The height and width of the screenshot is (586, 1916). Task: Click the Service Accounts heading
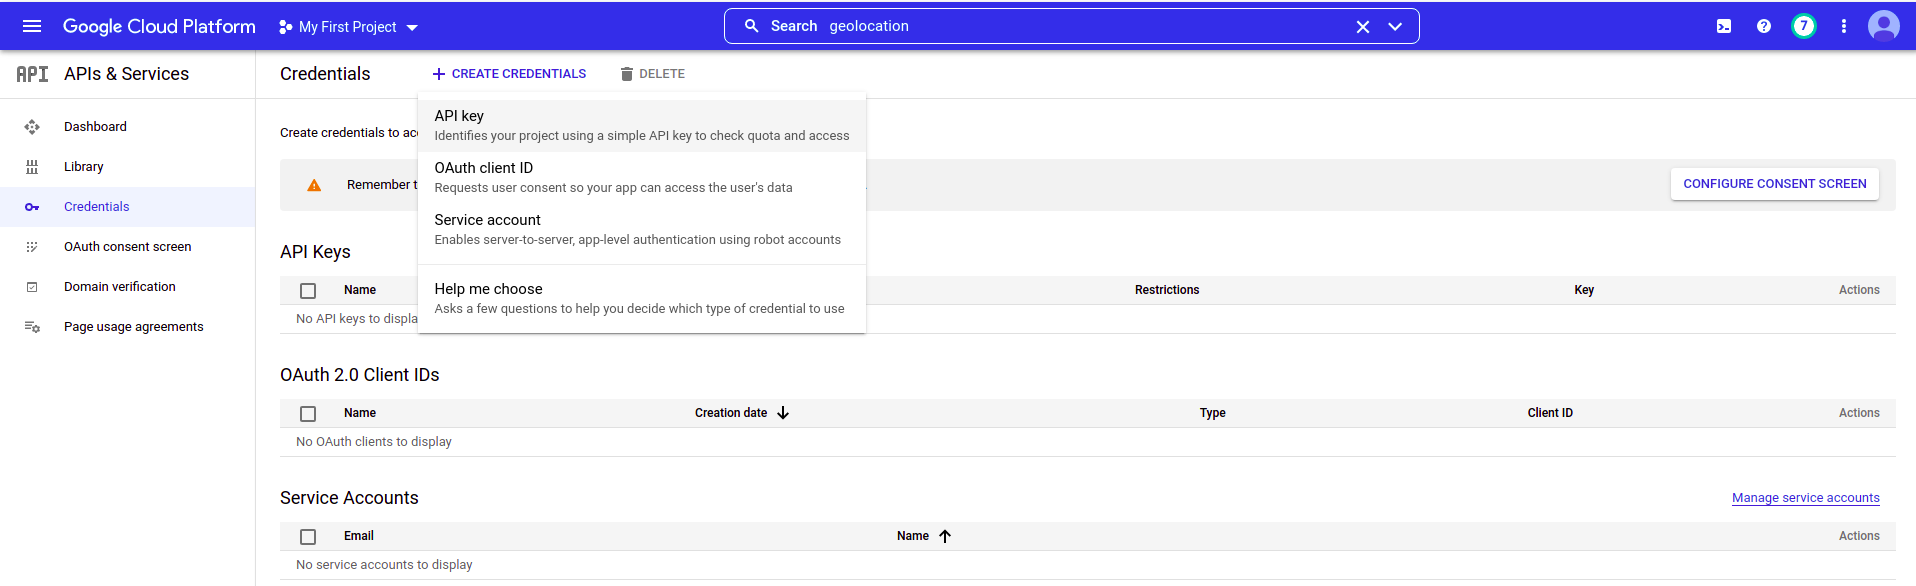(x=349, y=498)
